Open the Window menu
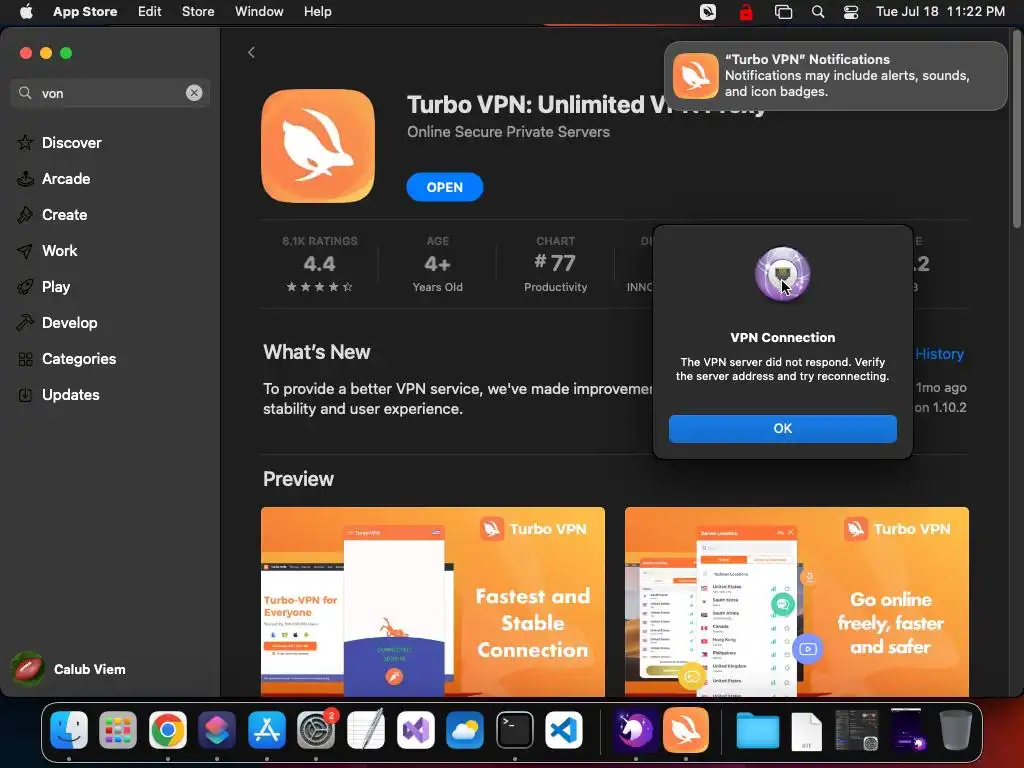The height and width of the screenshot is (768, 1024). click(259, 12)
